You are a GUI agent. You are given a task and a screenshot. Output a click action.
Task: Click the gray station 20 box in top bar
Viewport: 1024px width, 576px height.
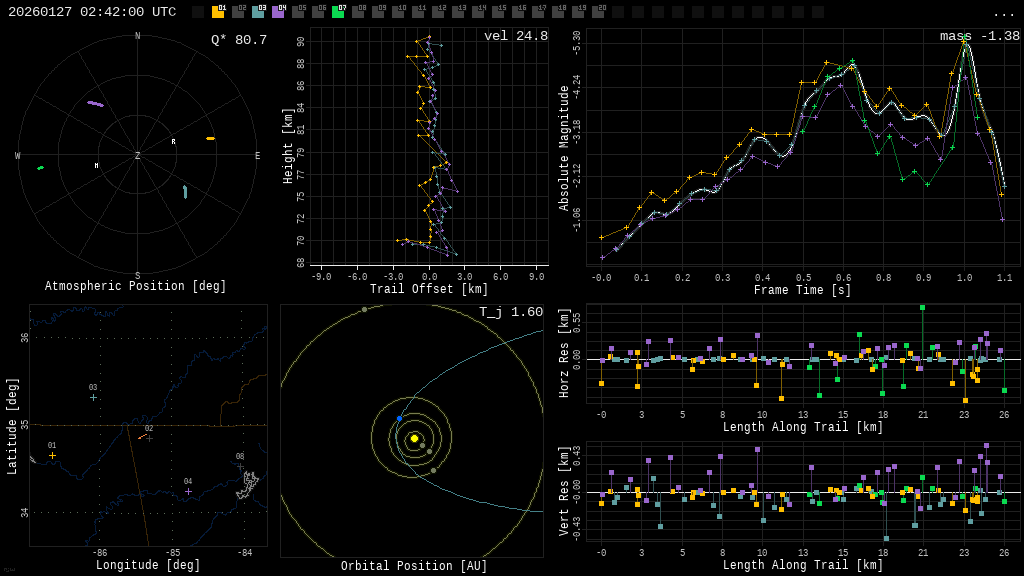[x=598, y=12]
